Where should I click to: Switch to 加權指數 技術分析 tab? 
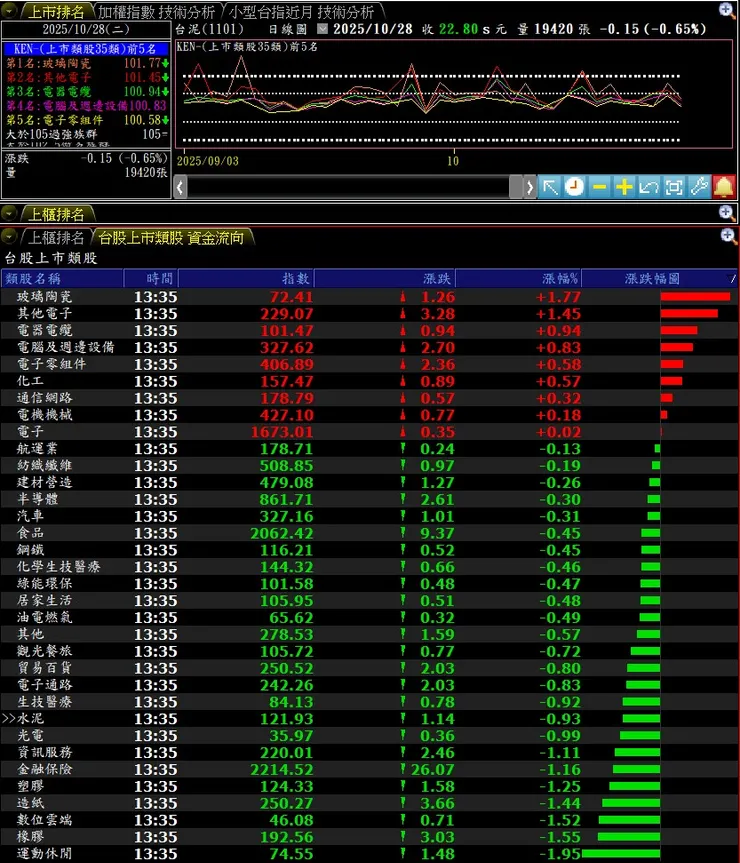tap(156, 11)
